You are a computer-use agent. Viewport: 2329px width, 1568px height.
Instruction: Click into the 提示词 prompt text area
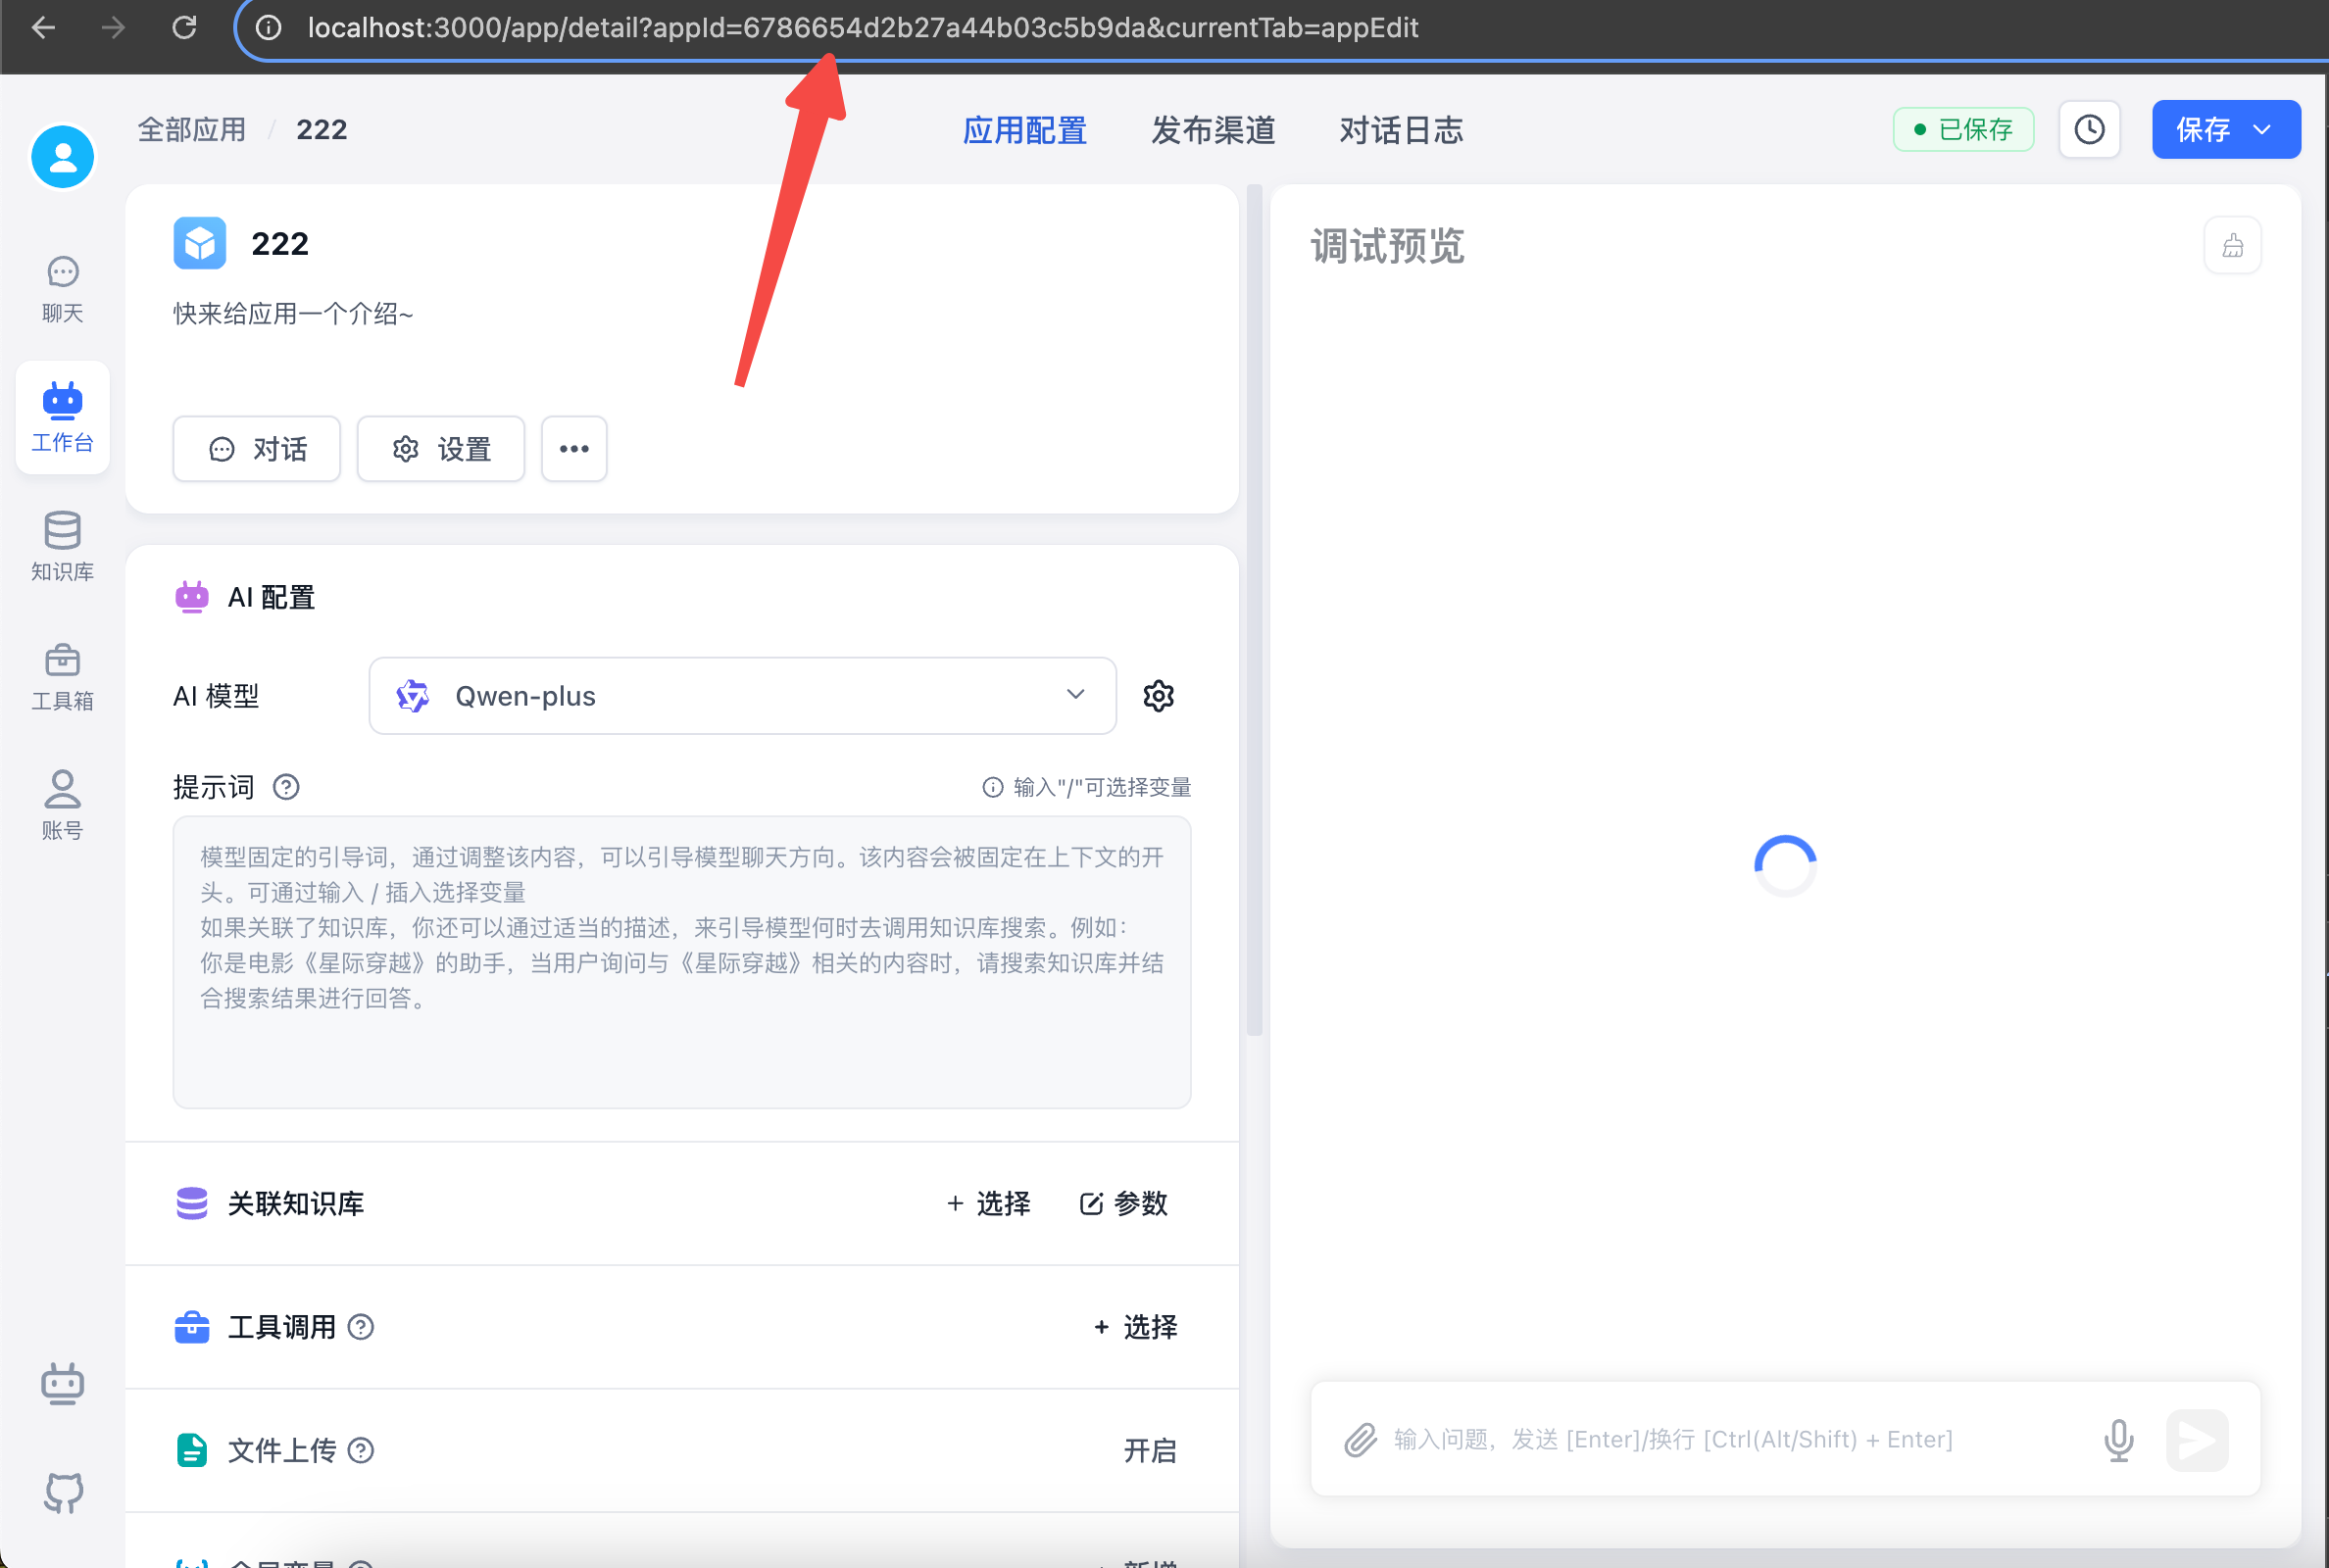(x=681, y=962)
